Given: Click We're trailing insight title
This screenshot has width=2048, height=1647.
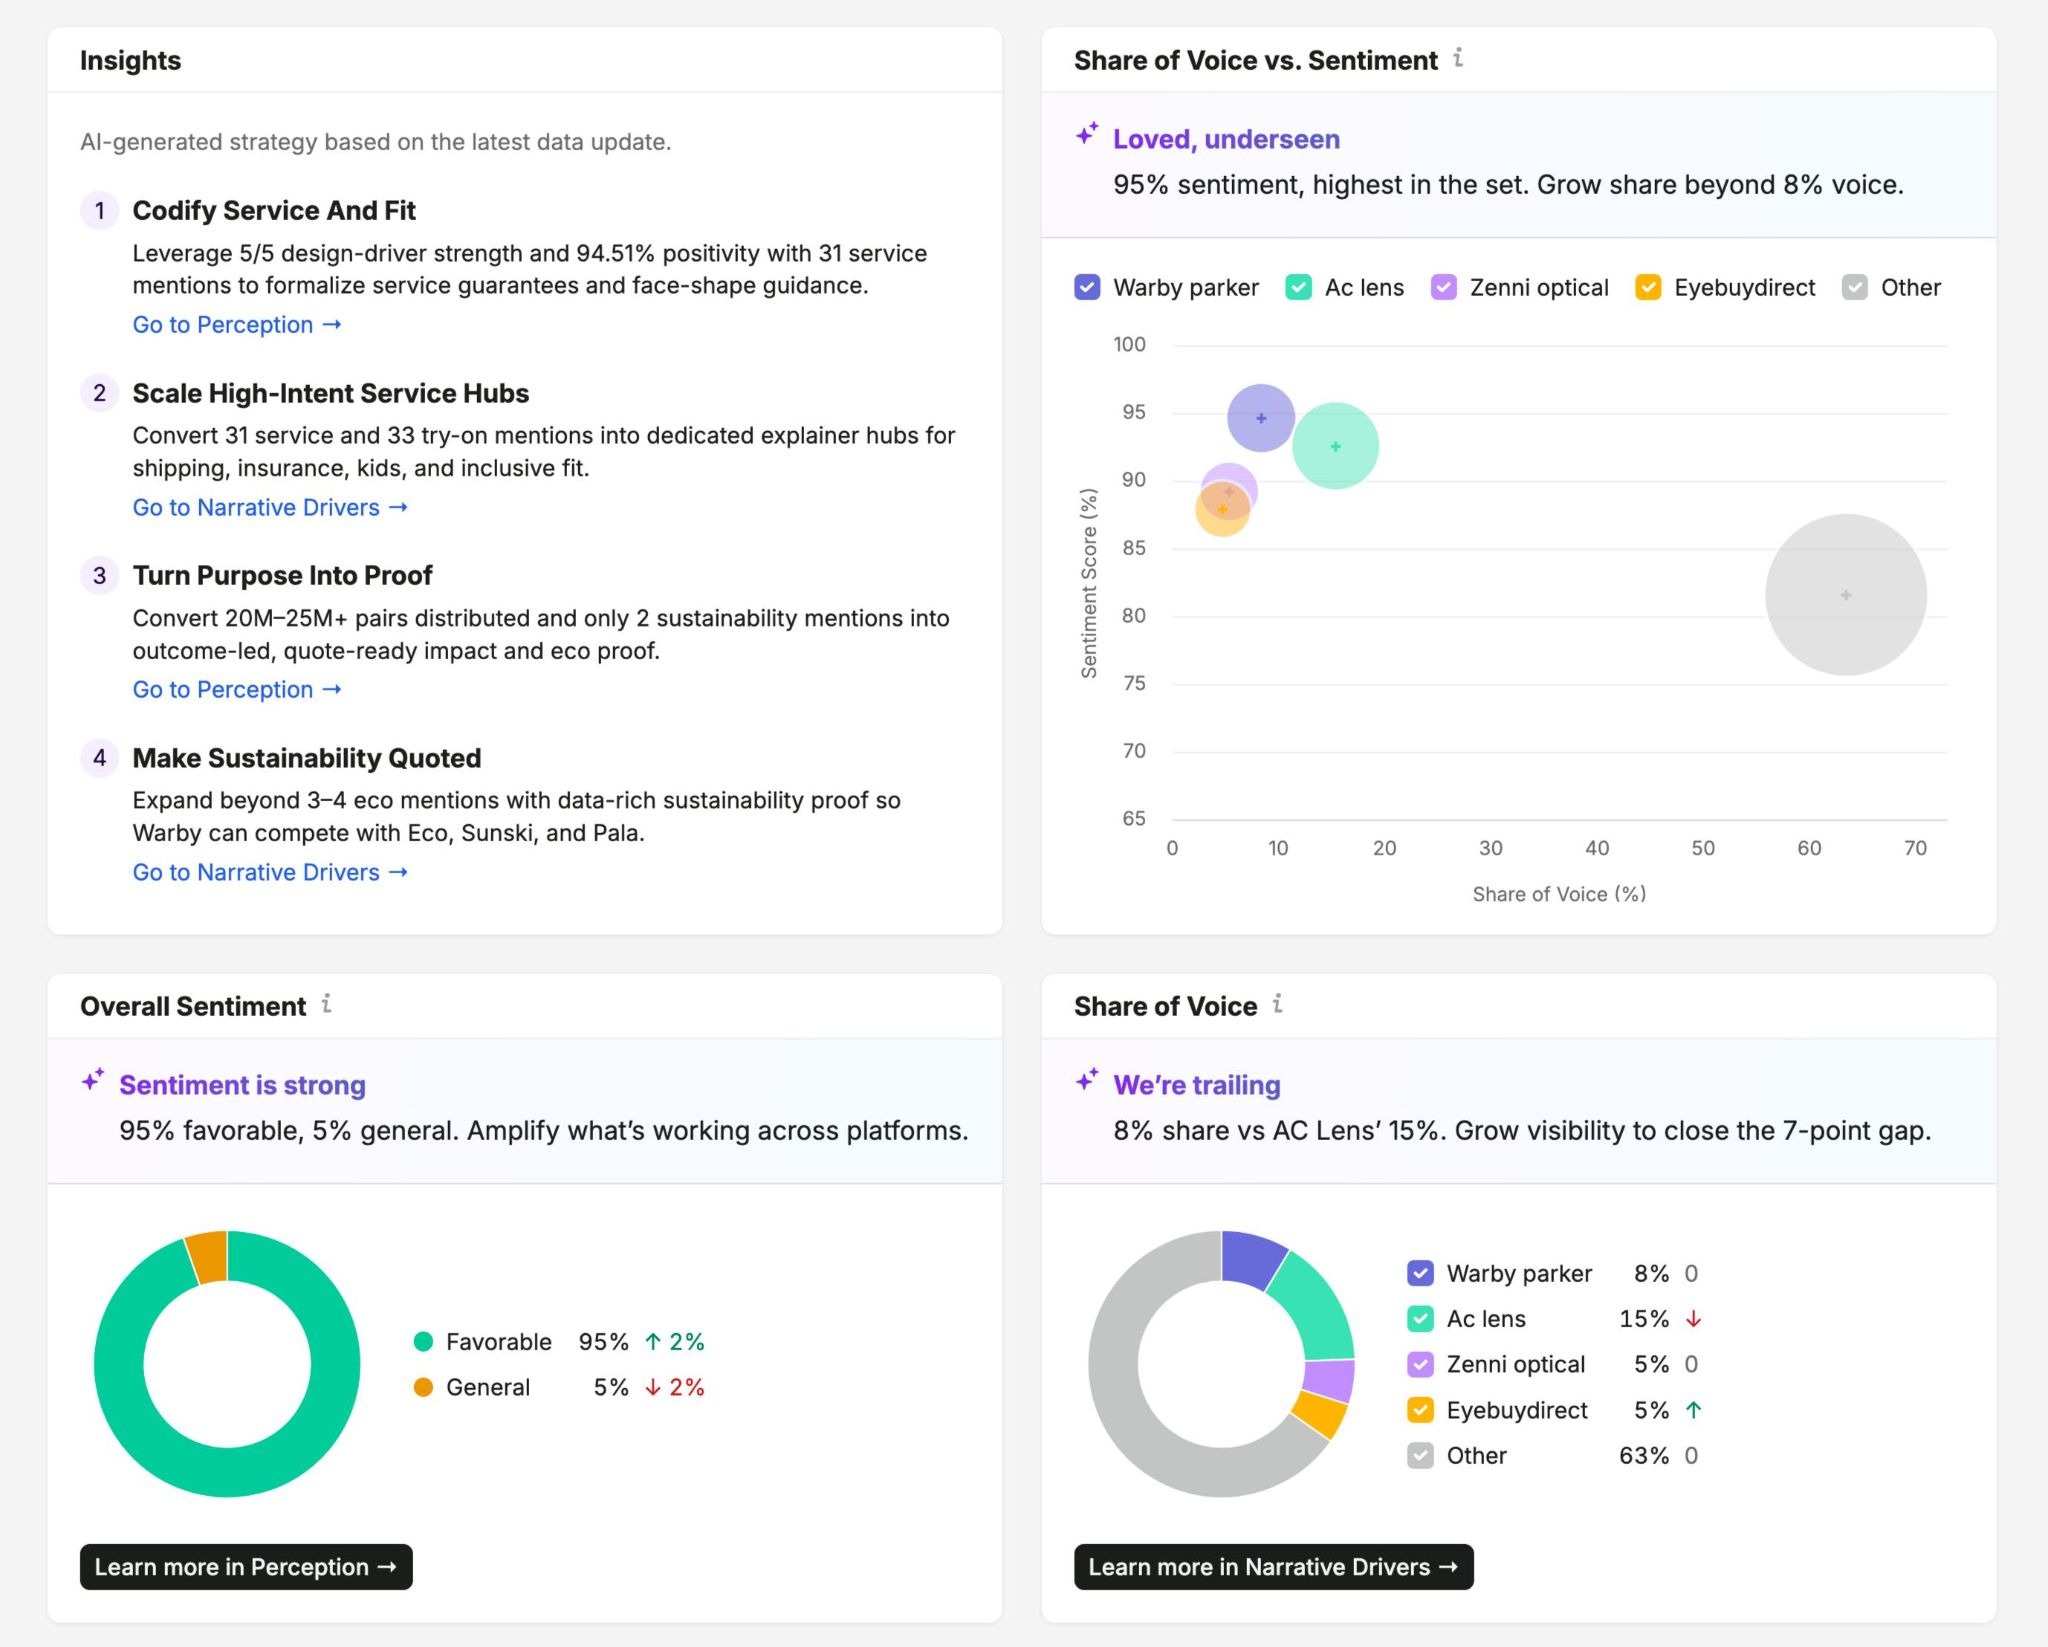Looking at the screenshot, I should 1196,1085.
